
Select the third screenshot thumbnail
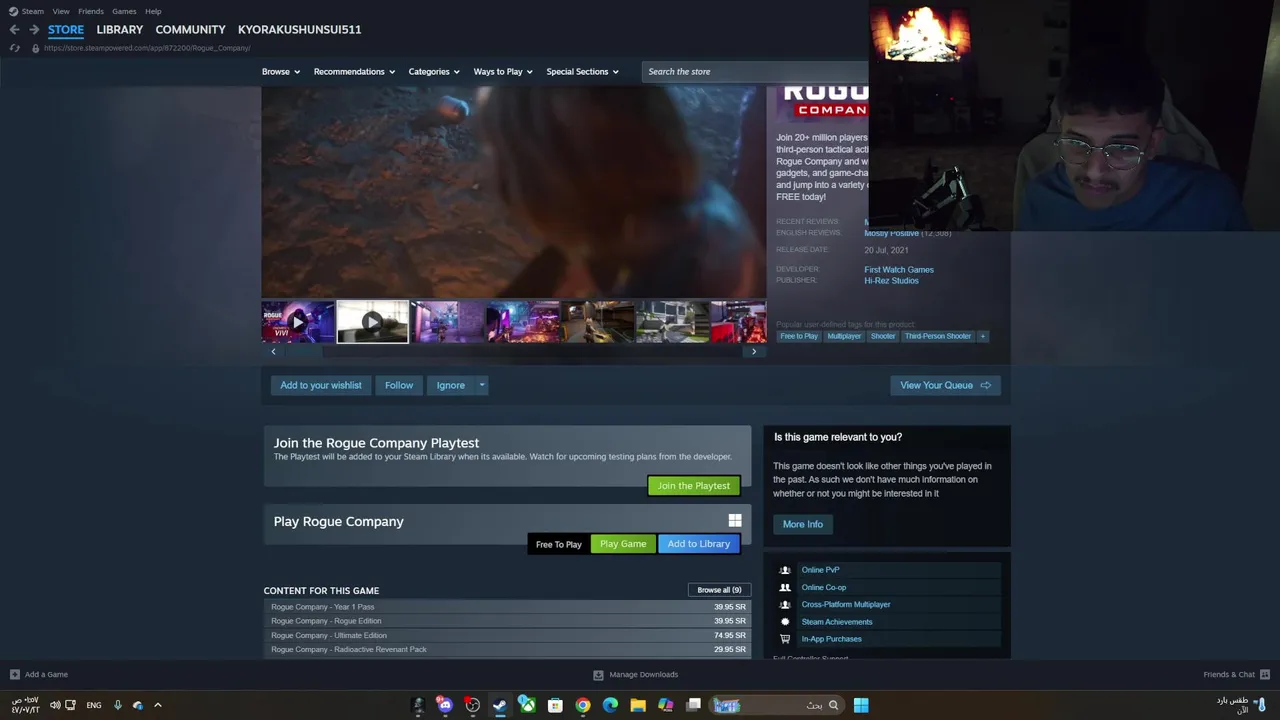point(447,322)
